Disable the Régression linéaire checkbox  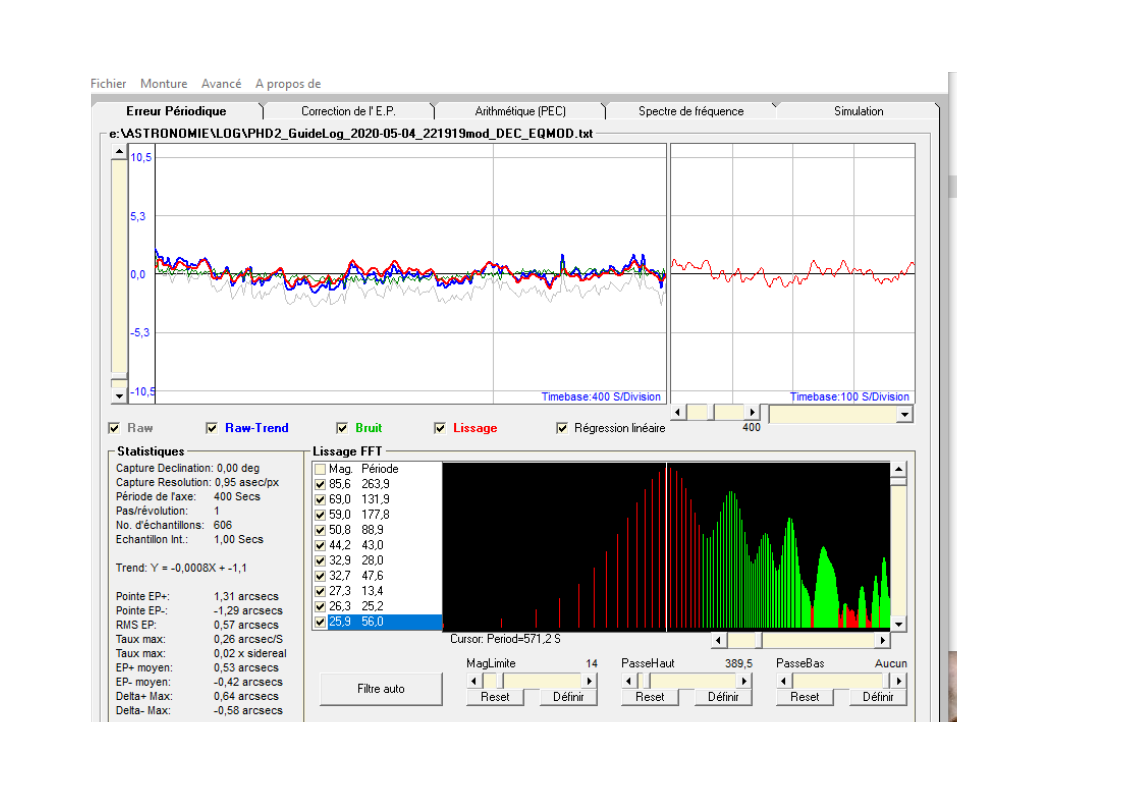click(563, 428)
